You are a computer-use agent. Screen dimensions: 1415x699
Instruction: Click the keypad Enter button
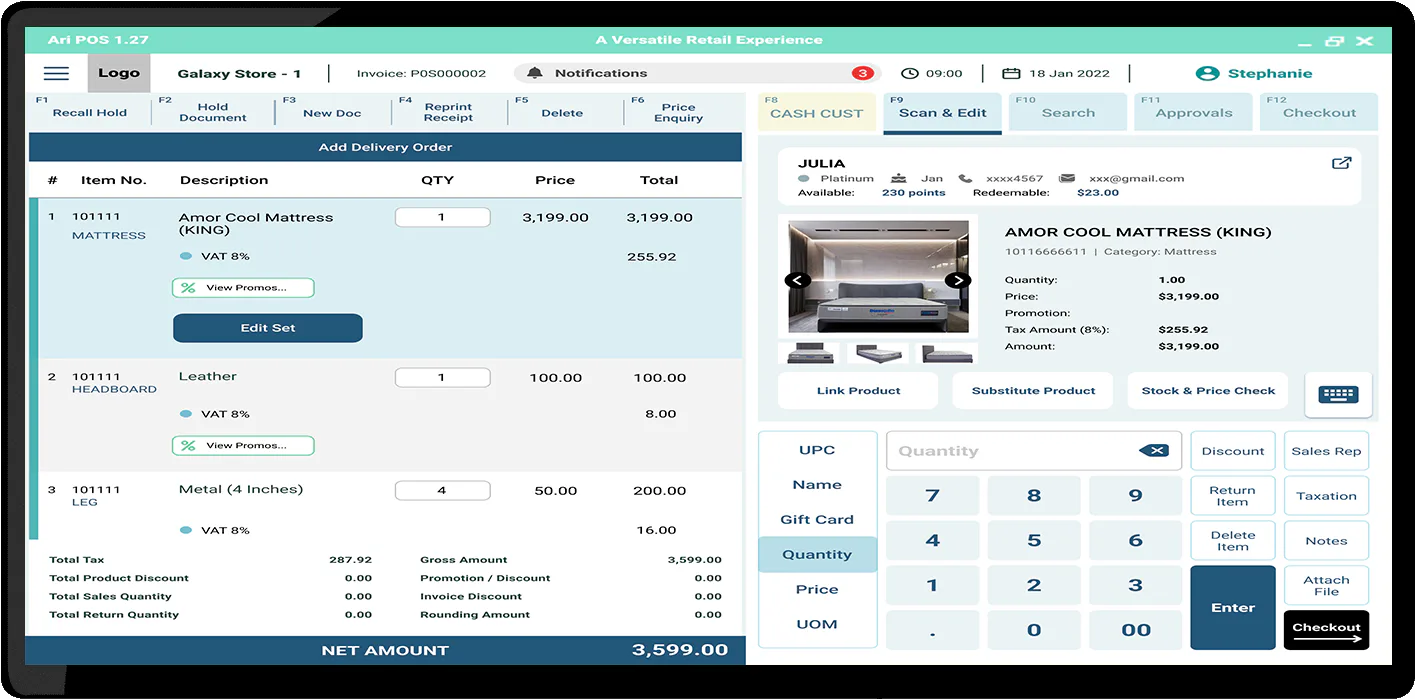[1233, 608]
